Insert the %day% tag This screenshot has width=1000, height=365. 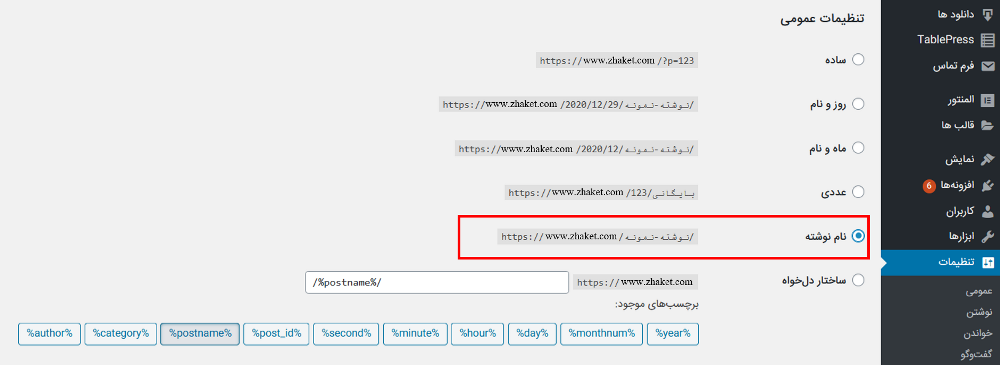[533, 334]
